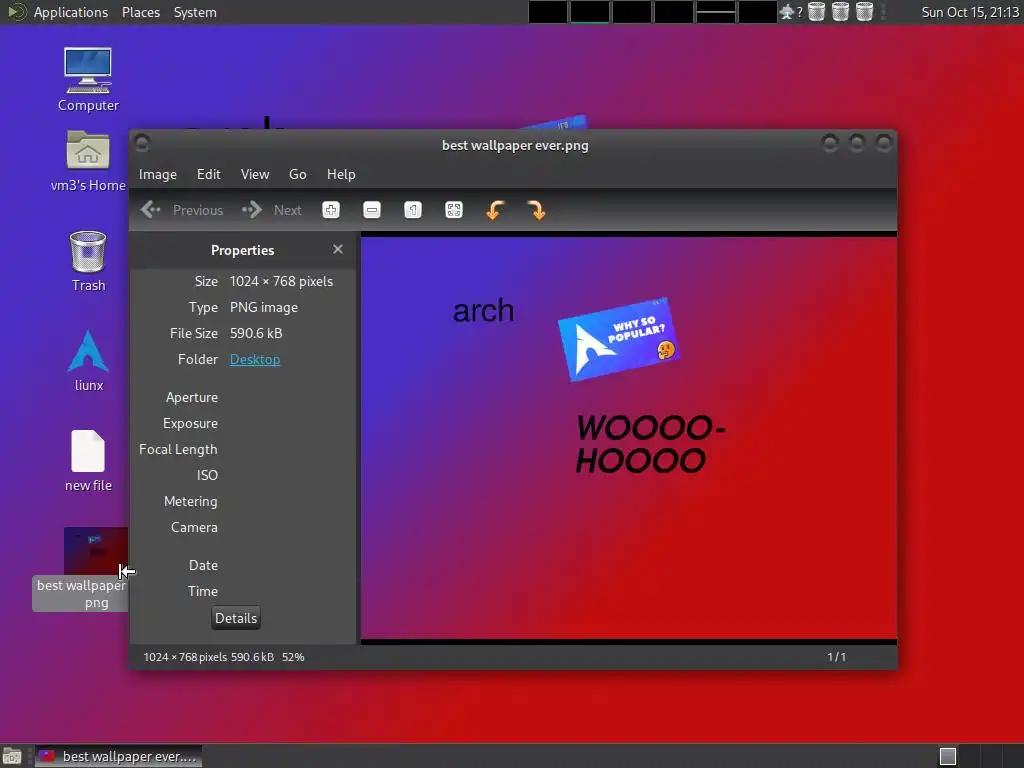1024x768 pixels.
Task: Click the PNG image type value
Action: 264,308
